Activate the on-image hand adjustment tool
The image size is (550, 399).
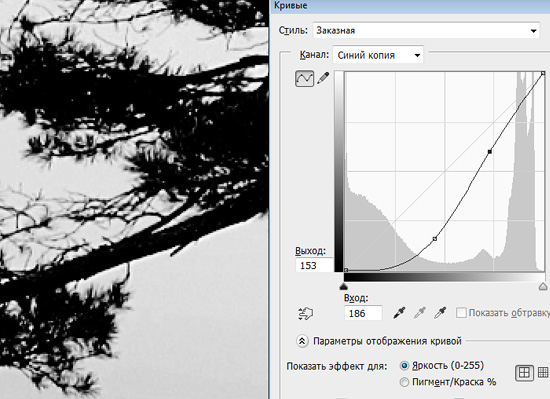pyautogui.click(x=305, y=313)
